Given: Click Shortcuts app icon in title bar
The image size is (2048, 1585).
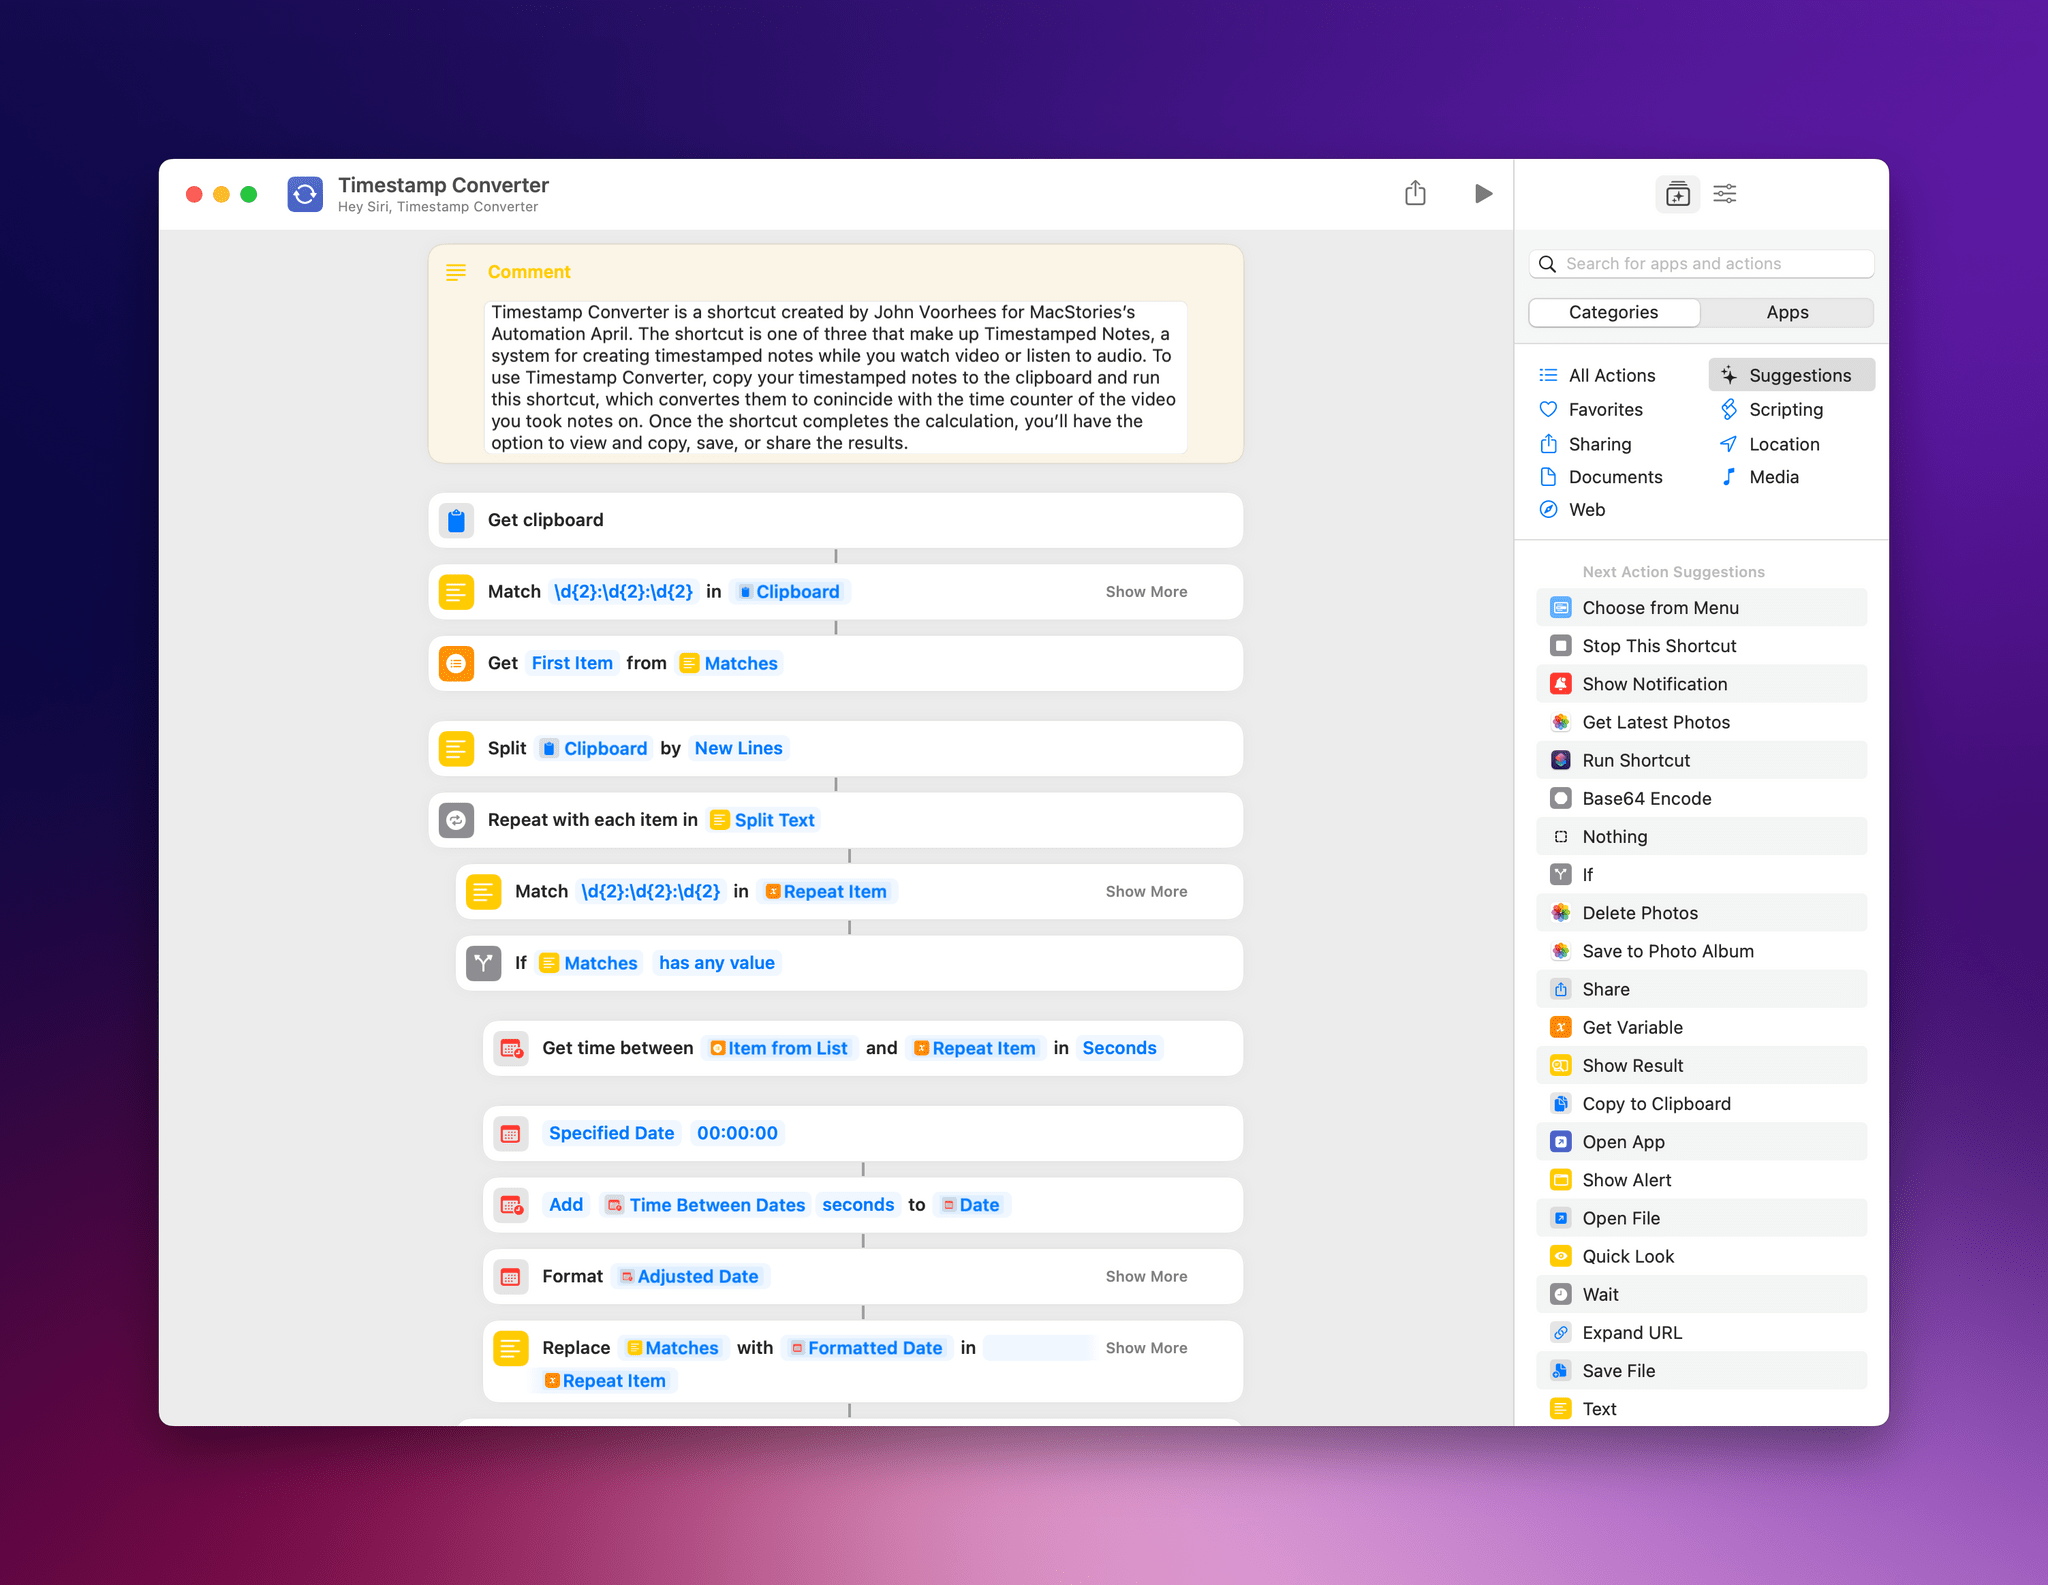Looking at the screenshot, I should coord(304,193).
